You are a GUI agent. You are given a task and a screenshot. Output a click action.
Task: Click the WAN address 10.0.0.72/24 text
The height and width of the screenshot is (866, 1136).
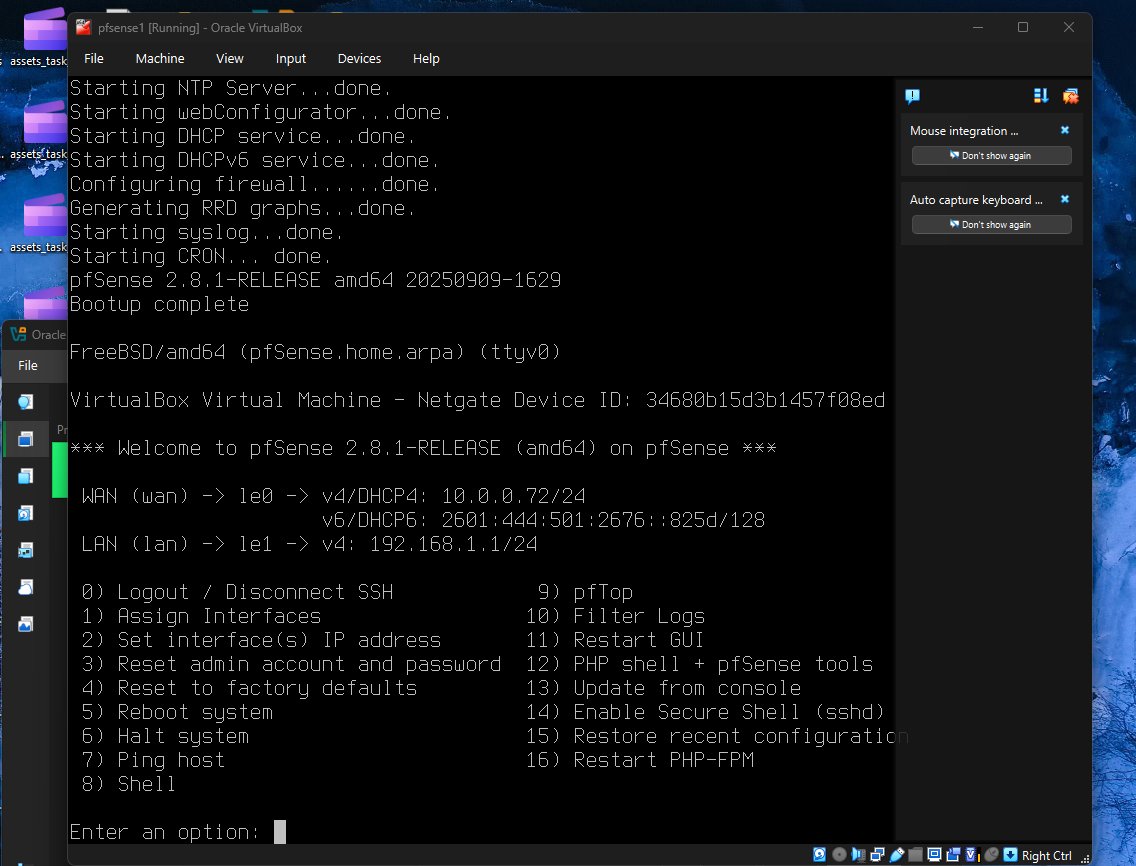(513, 496)
